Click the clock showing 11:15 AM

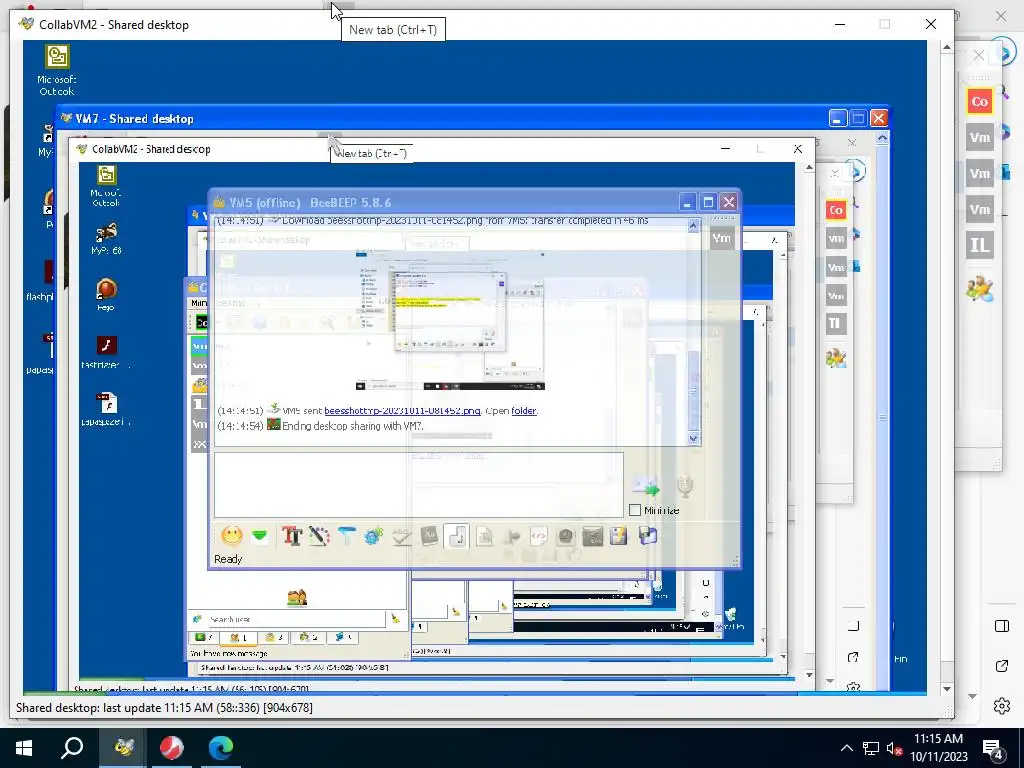pyautogui.click(x=938, y=739)
